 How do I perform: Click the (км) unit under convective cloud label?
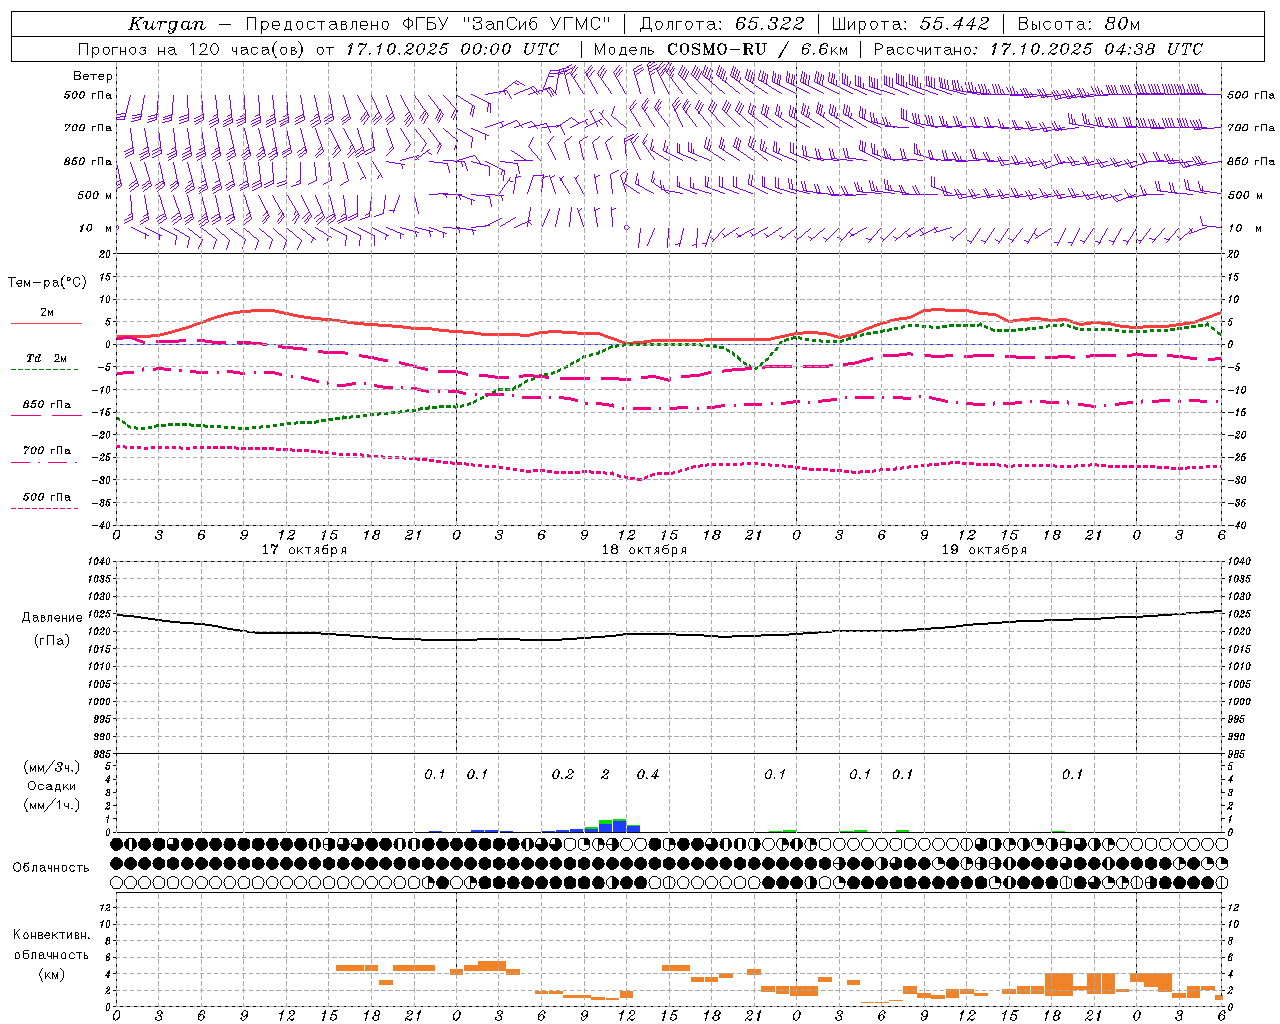[52, 974]
